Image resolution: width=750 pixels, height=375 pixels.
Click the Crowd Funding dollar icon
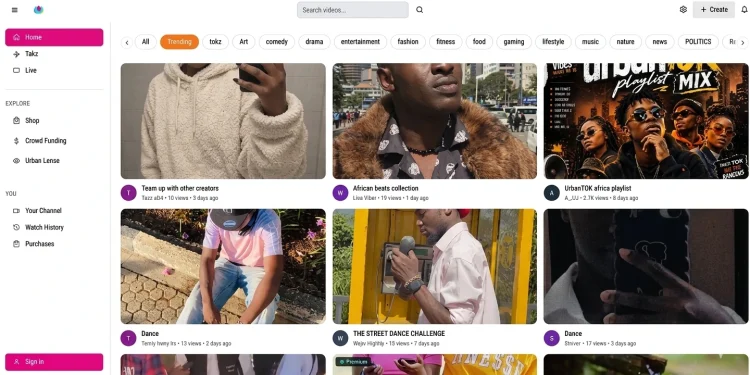16,141
